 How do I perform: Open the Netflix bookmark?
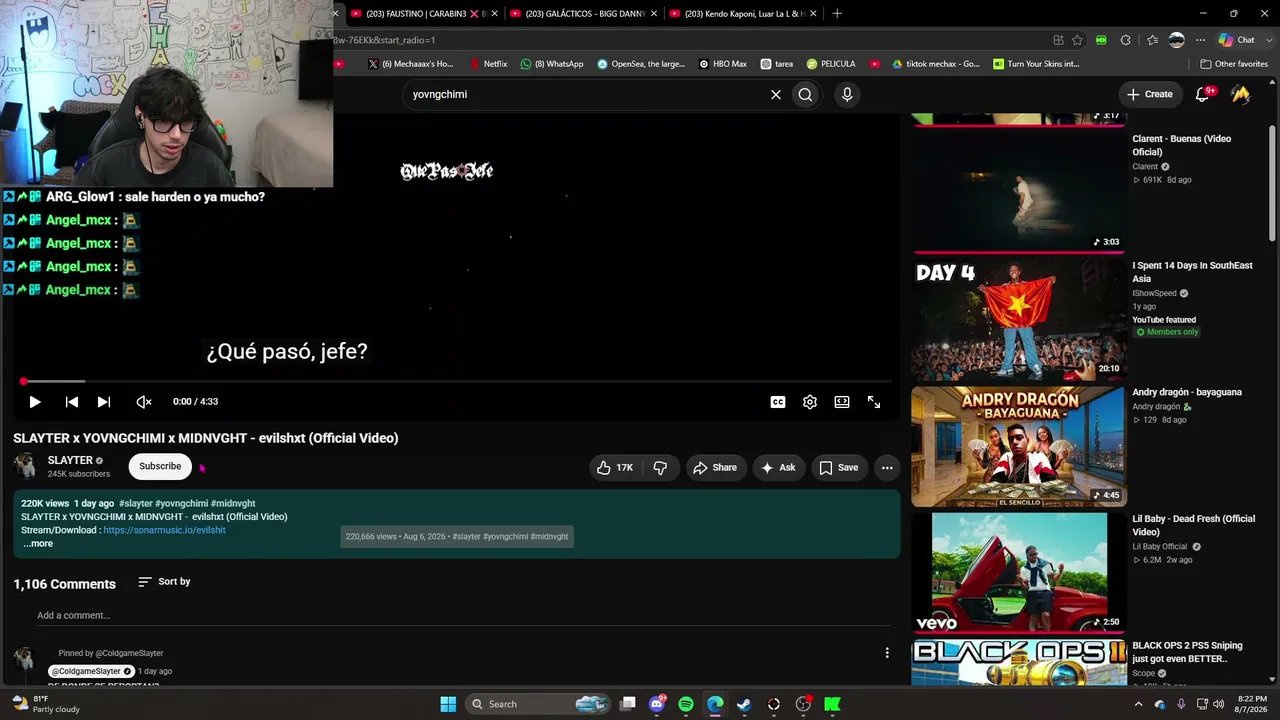(488, 64)
